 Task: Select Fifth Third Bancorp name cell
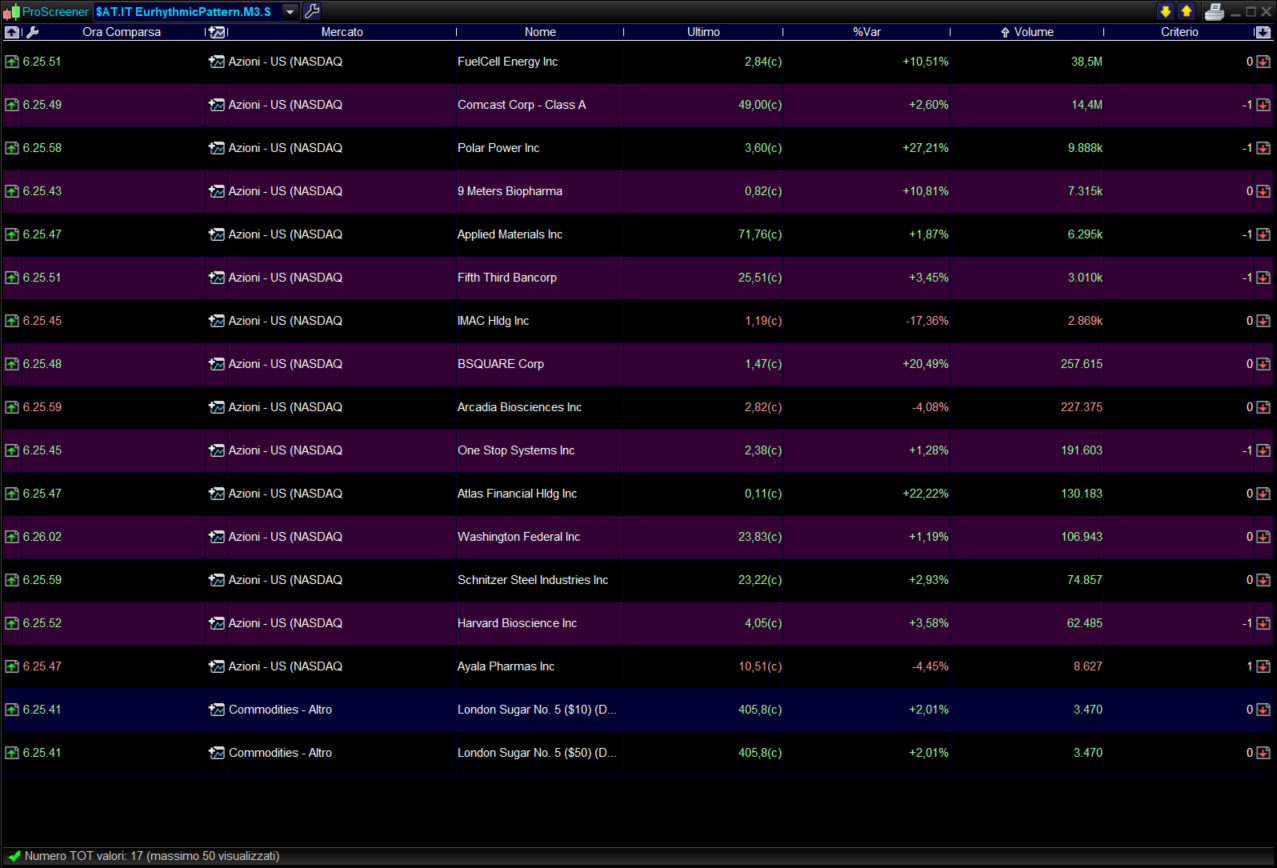click(x=507, y=278)
